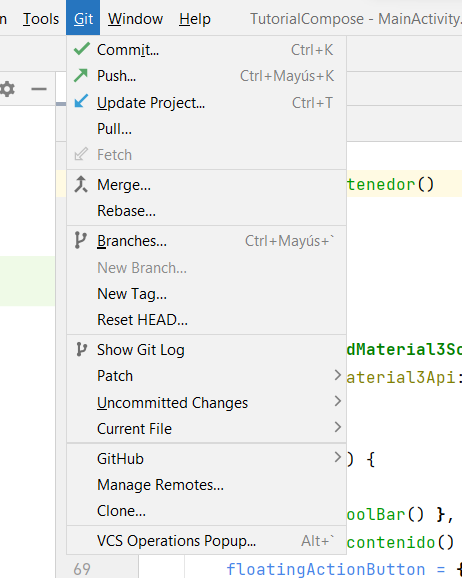Click the Show Git Log icon
Image resolution: width=462 pixels, height=578 pixels.
81,349
